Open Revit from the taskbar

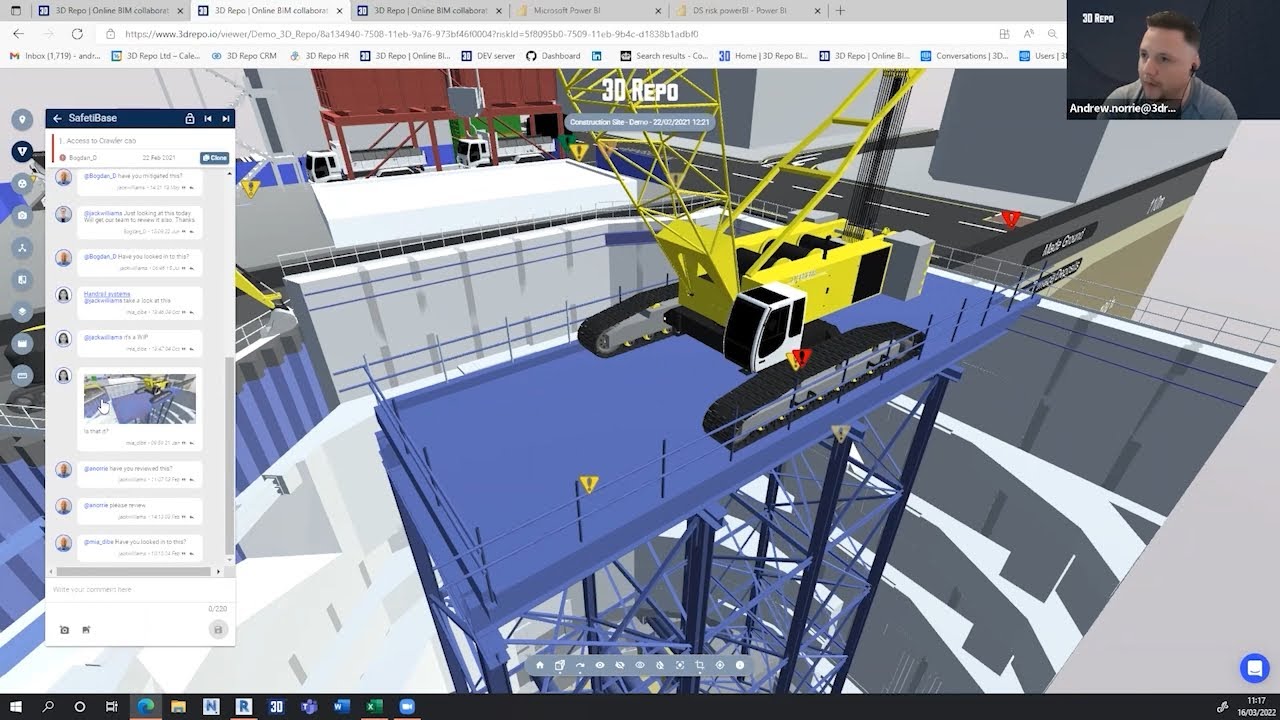tap(243, 706)
